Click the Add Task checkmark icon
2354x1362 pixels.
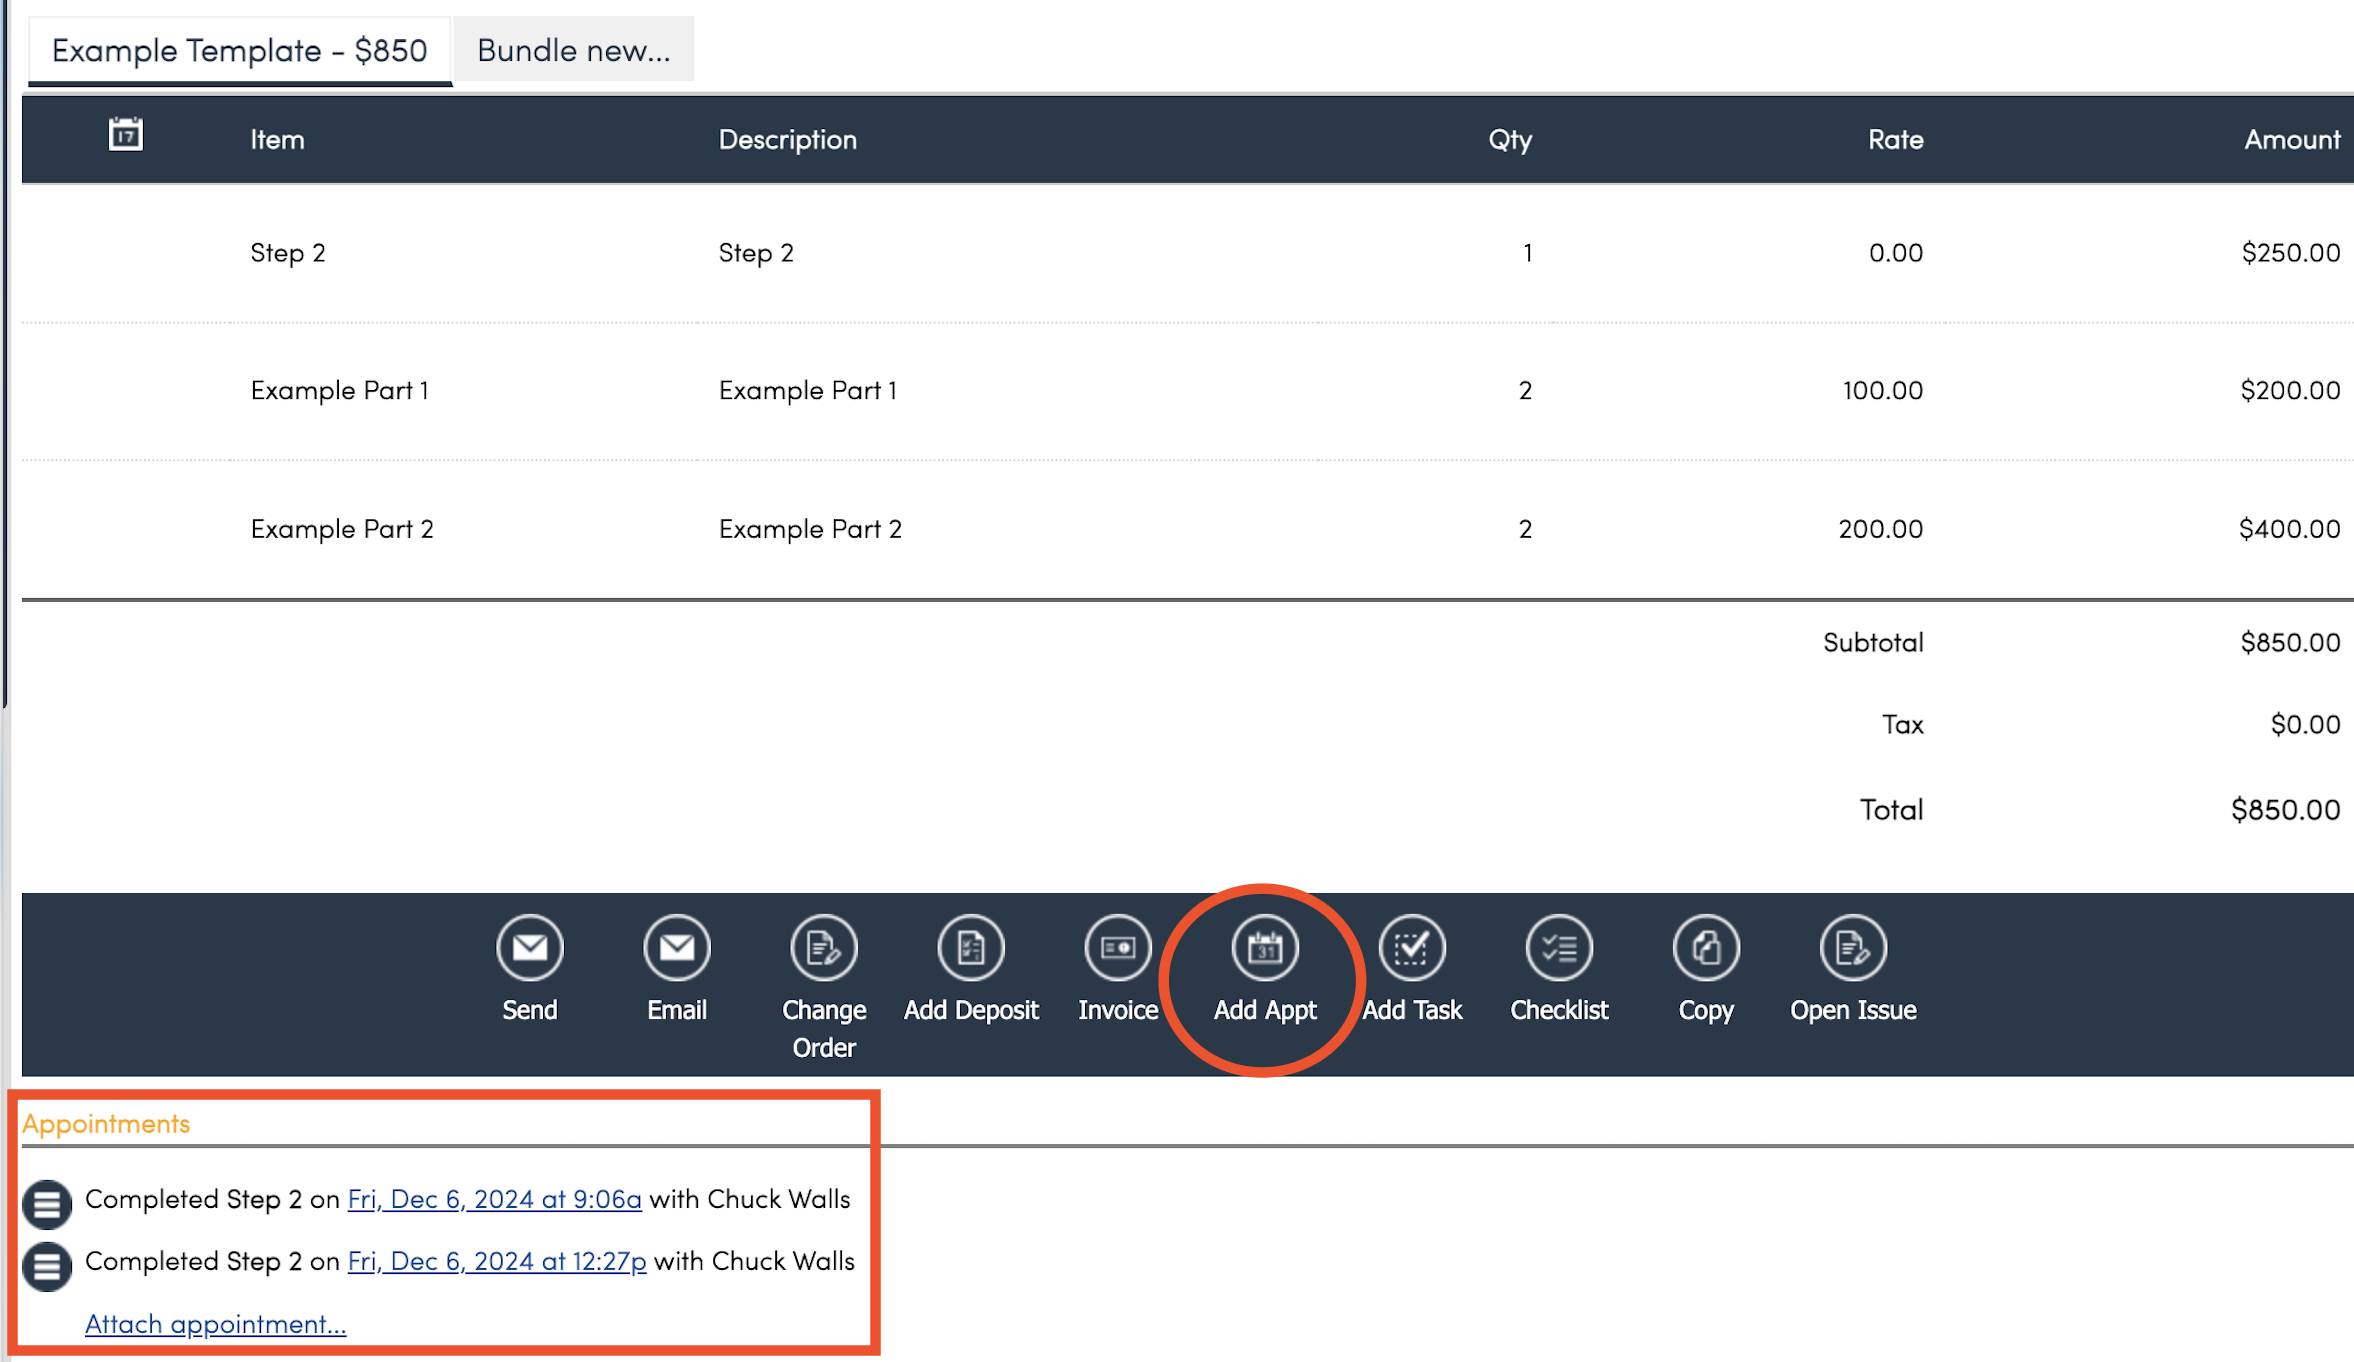(1411, 947)
